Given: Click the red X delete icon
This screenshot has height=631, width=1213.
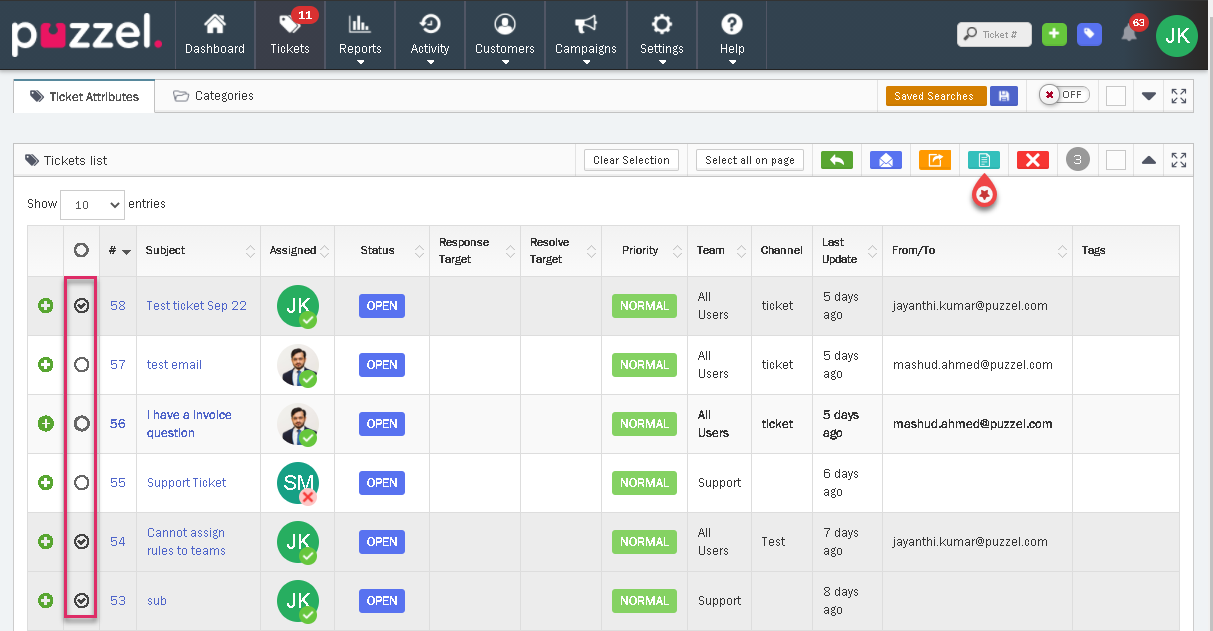Looking at the screenshot, I should [x=1032, y=160].
